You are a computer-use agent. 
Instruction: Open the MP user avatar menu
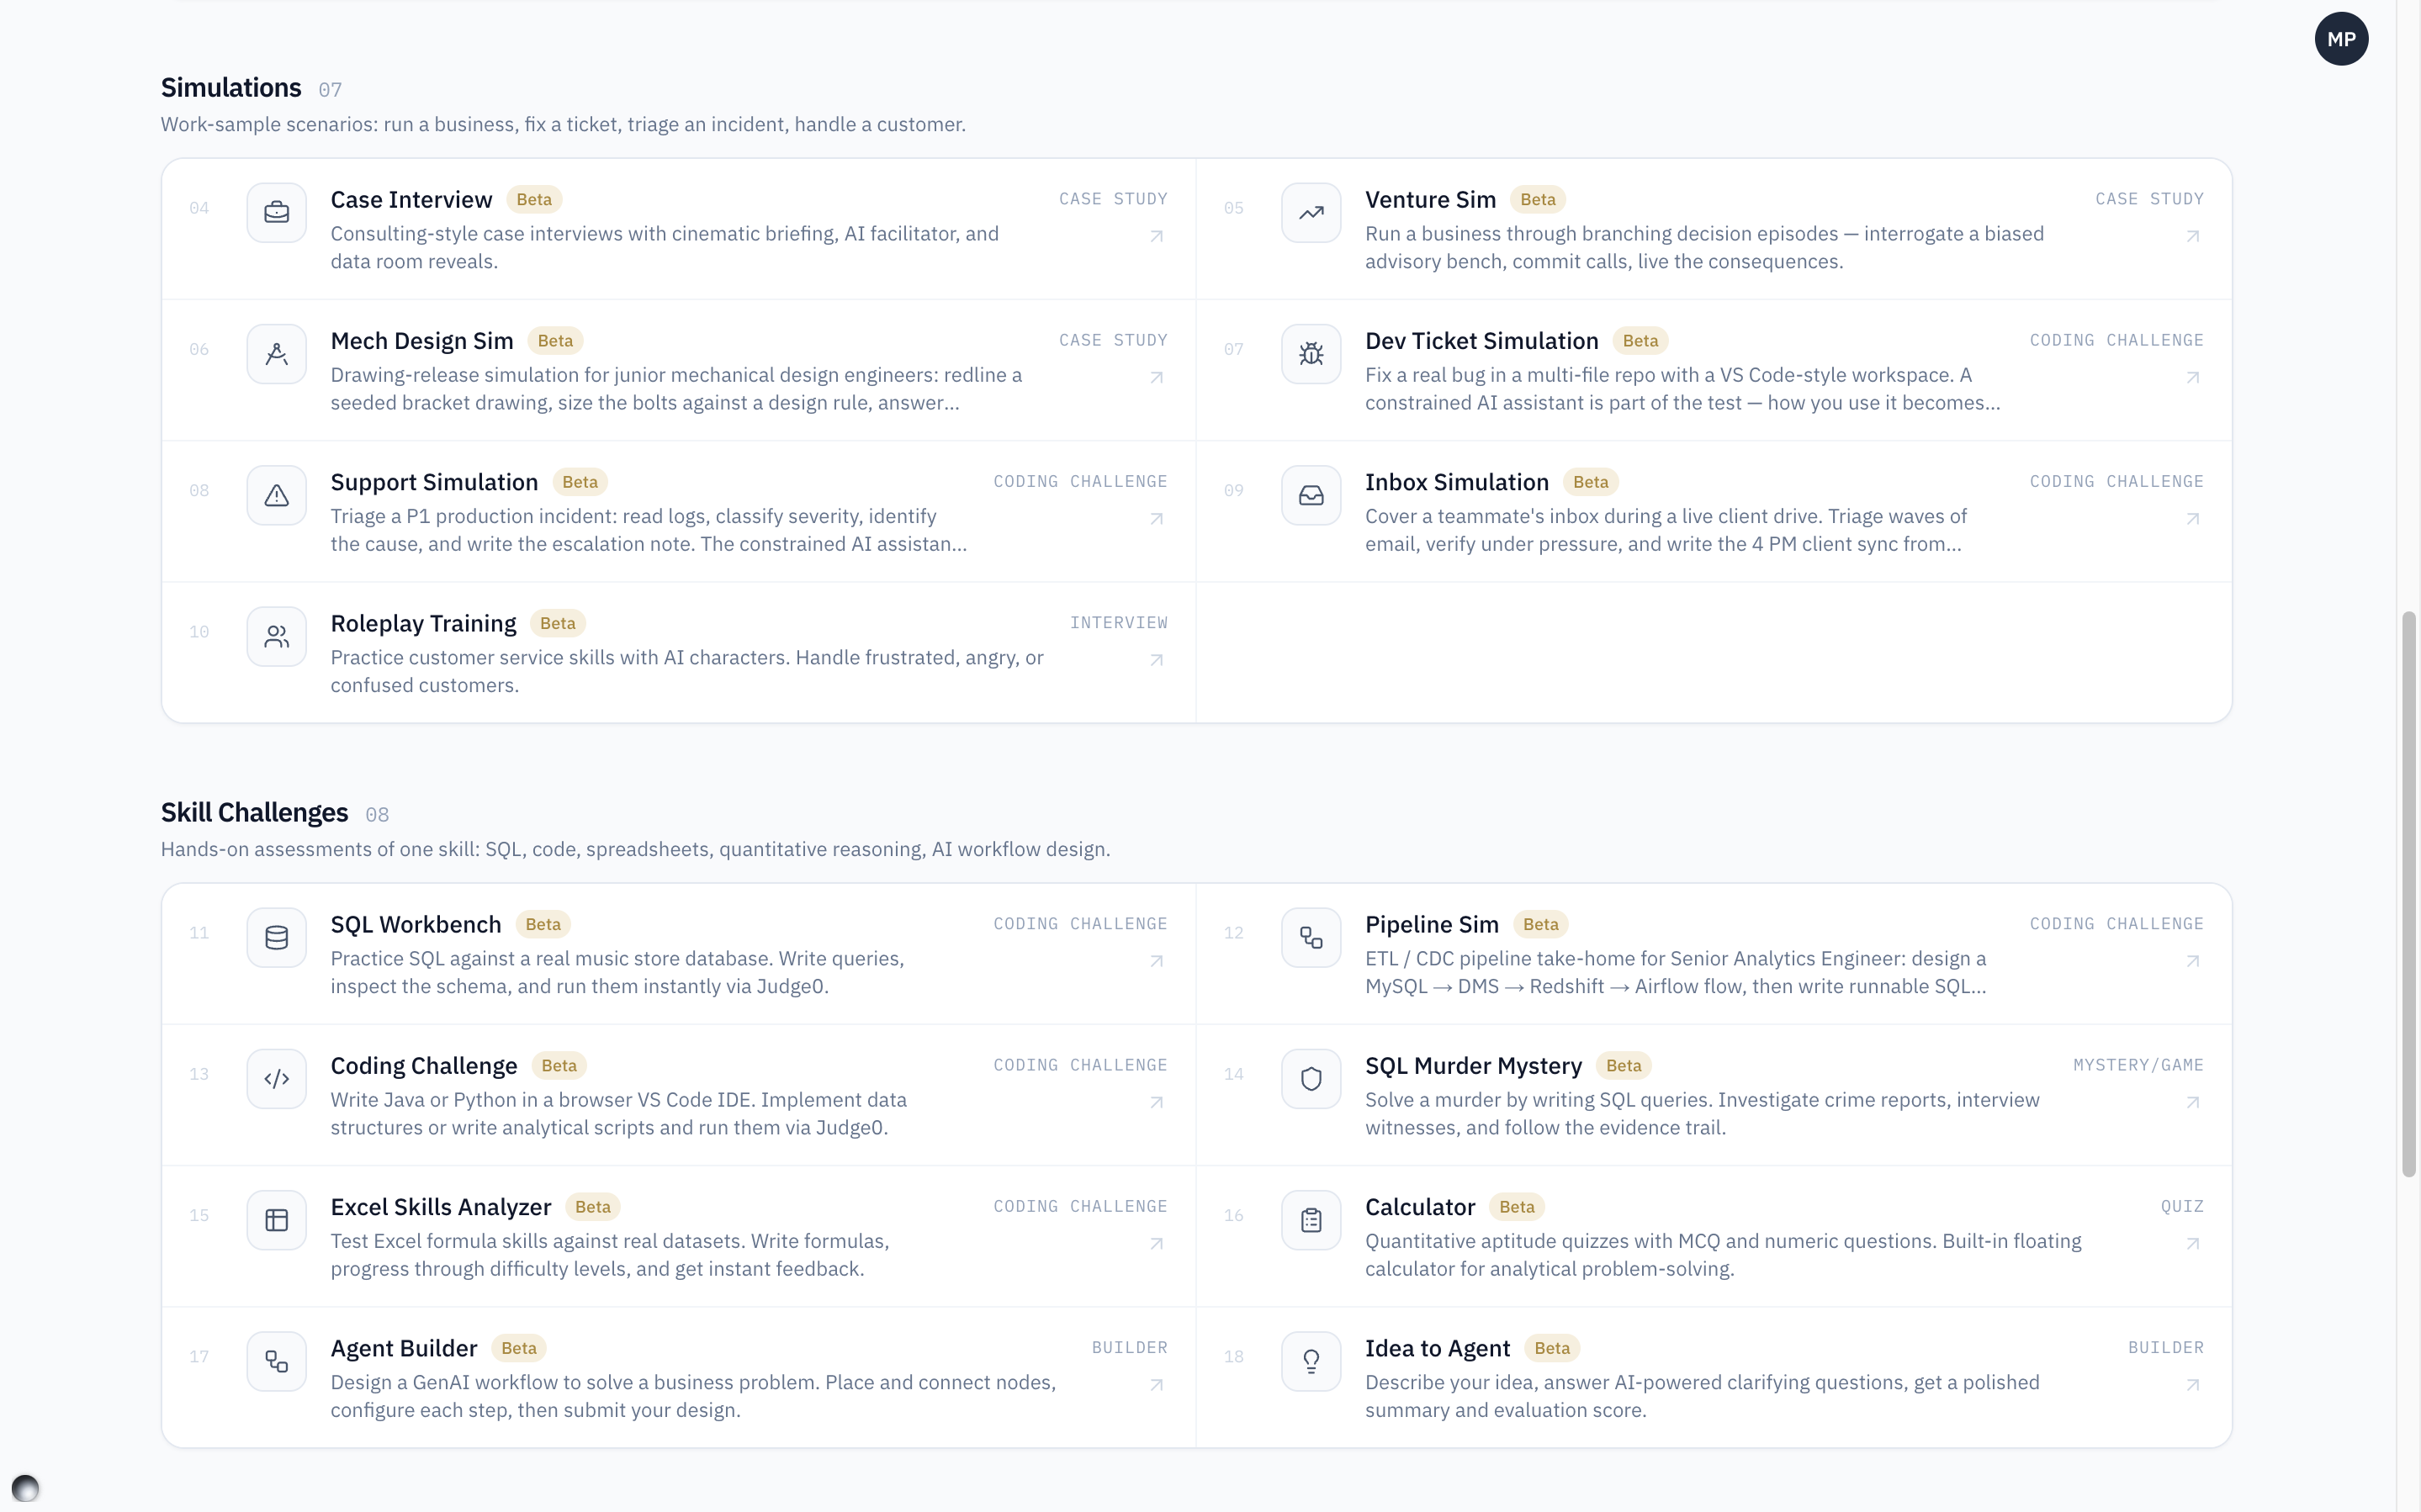pos(2341,39)
